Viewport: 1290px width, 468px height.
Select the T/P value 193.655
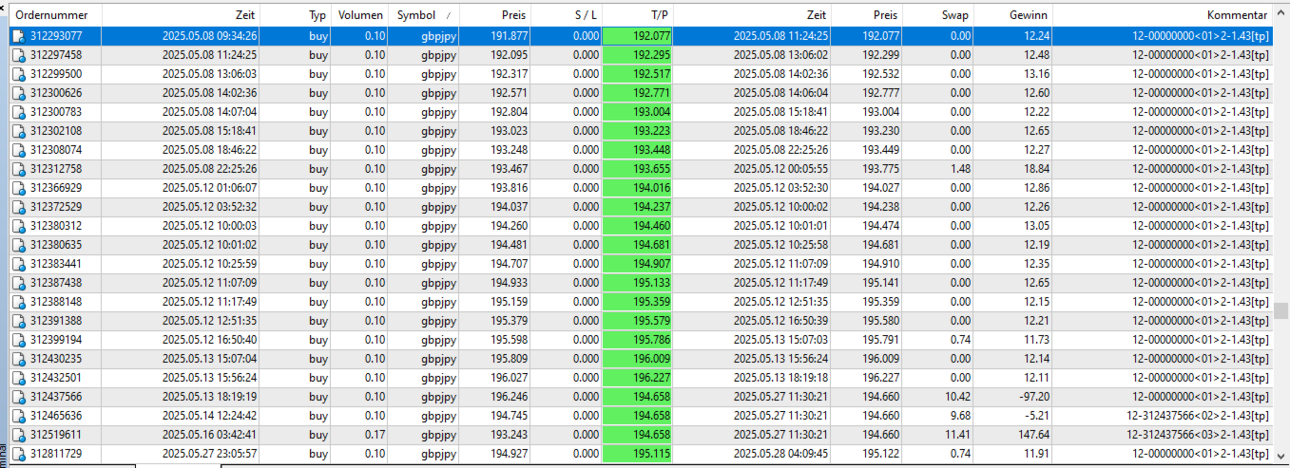(x=638, y=168)
